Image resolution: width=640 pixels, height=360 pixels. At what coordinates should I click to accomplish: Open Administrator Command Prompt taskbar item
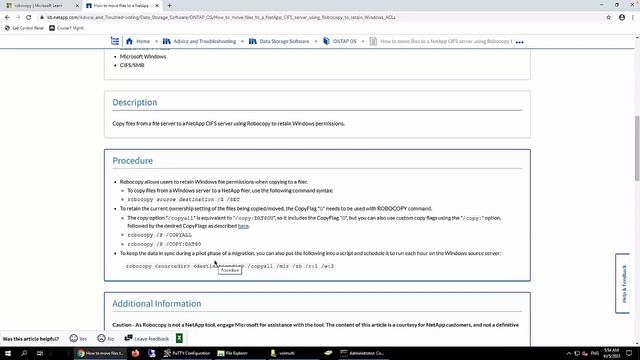pos(363,353)
